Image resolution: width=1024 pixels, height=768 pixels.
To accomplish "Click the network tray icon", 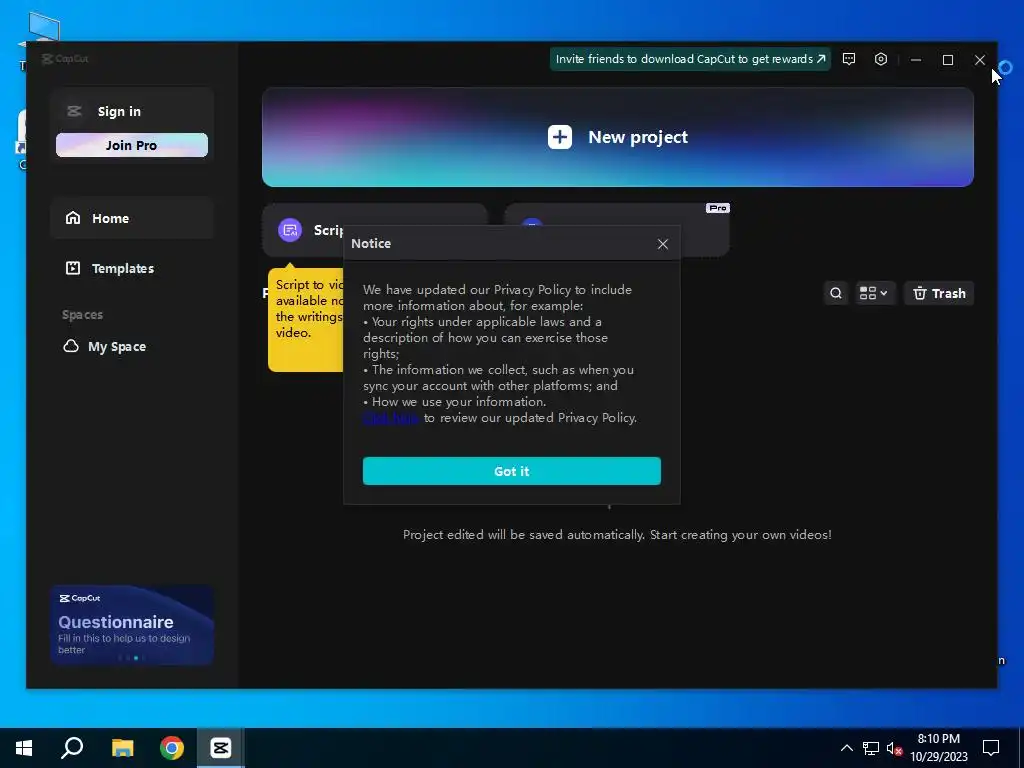I will pyautogui.click(x=871, y=748).
